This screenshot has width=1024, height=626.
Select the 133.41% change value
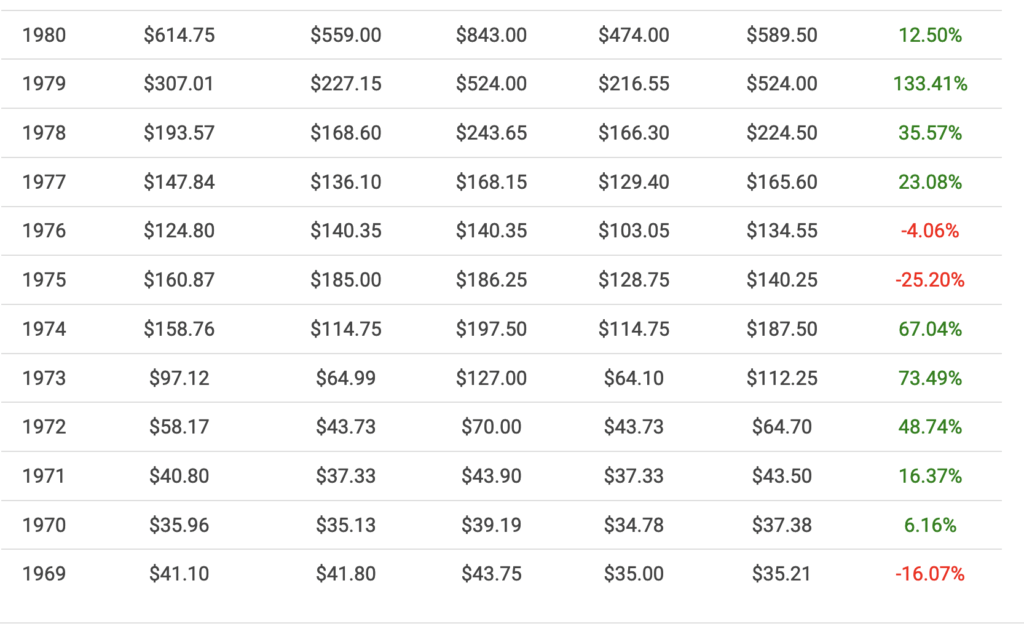click(x=930, y=84)
